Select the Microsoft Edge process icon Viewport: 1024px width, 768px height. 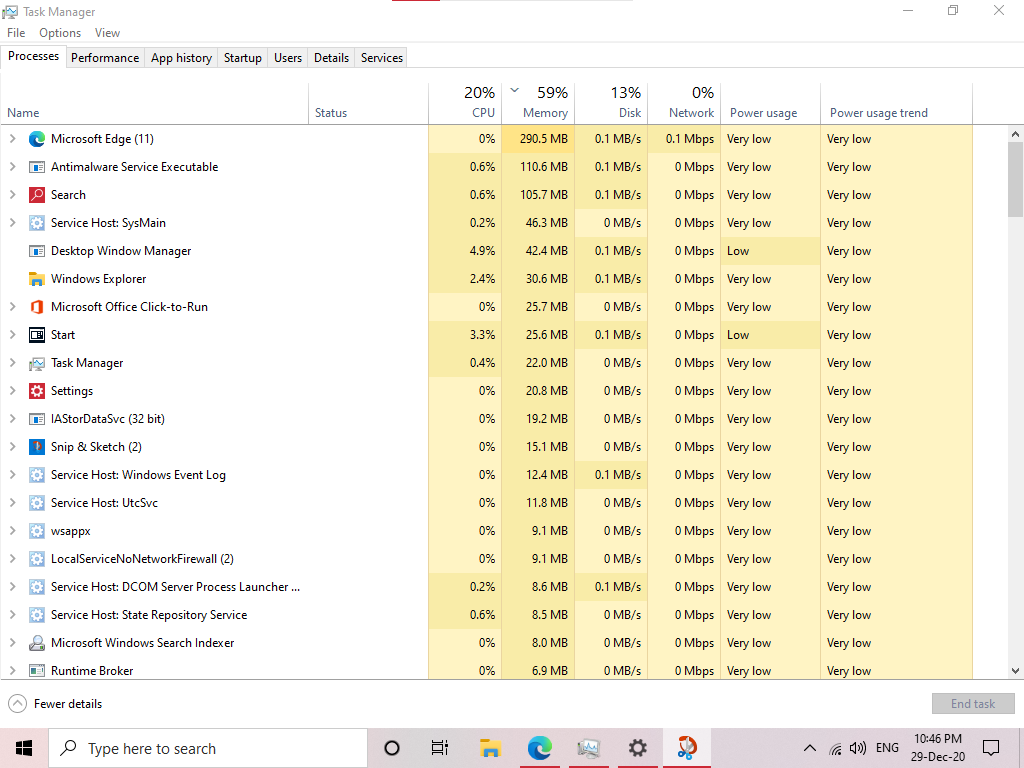[37, 139]
